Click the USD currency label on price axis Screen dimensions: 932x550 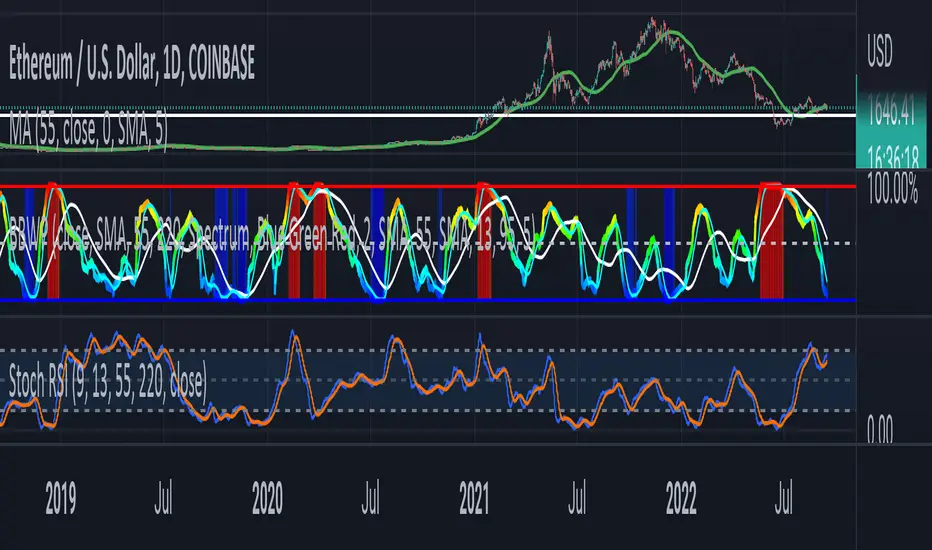tap(880, 52)
